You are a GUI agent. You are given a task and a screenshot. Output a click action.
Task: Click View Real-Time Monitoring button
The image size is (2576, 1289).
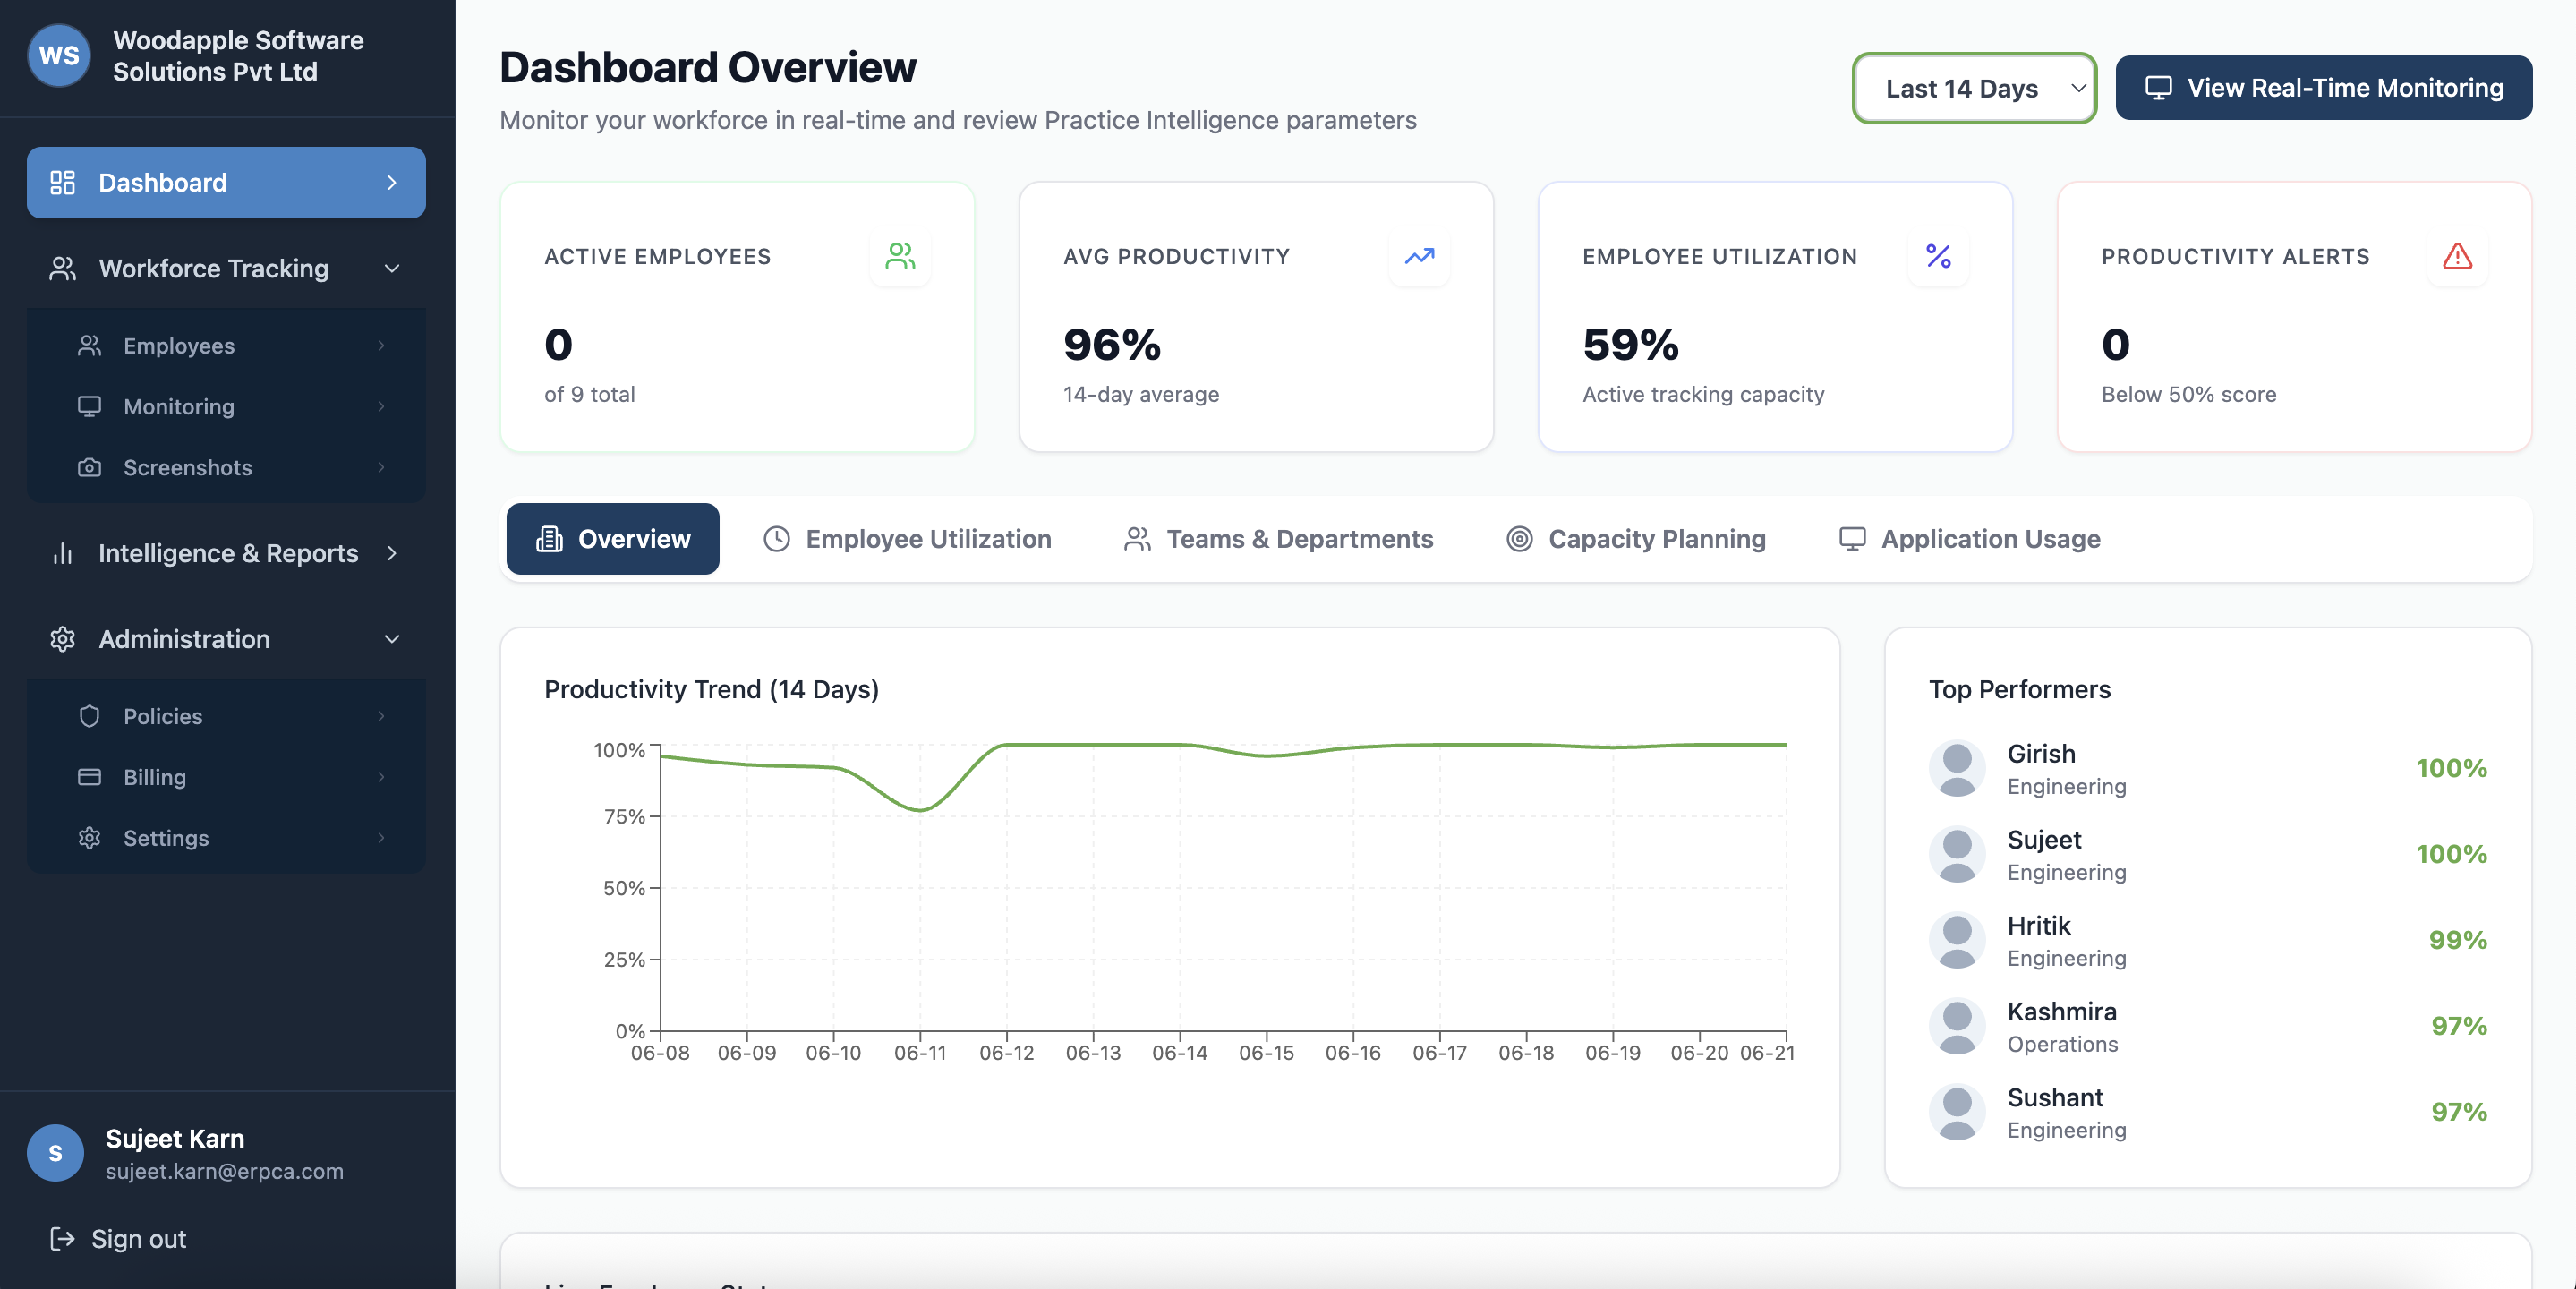click(x=2324, y=88)
